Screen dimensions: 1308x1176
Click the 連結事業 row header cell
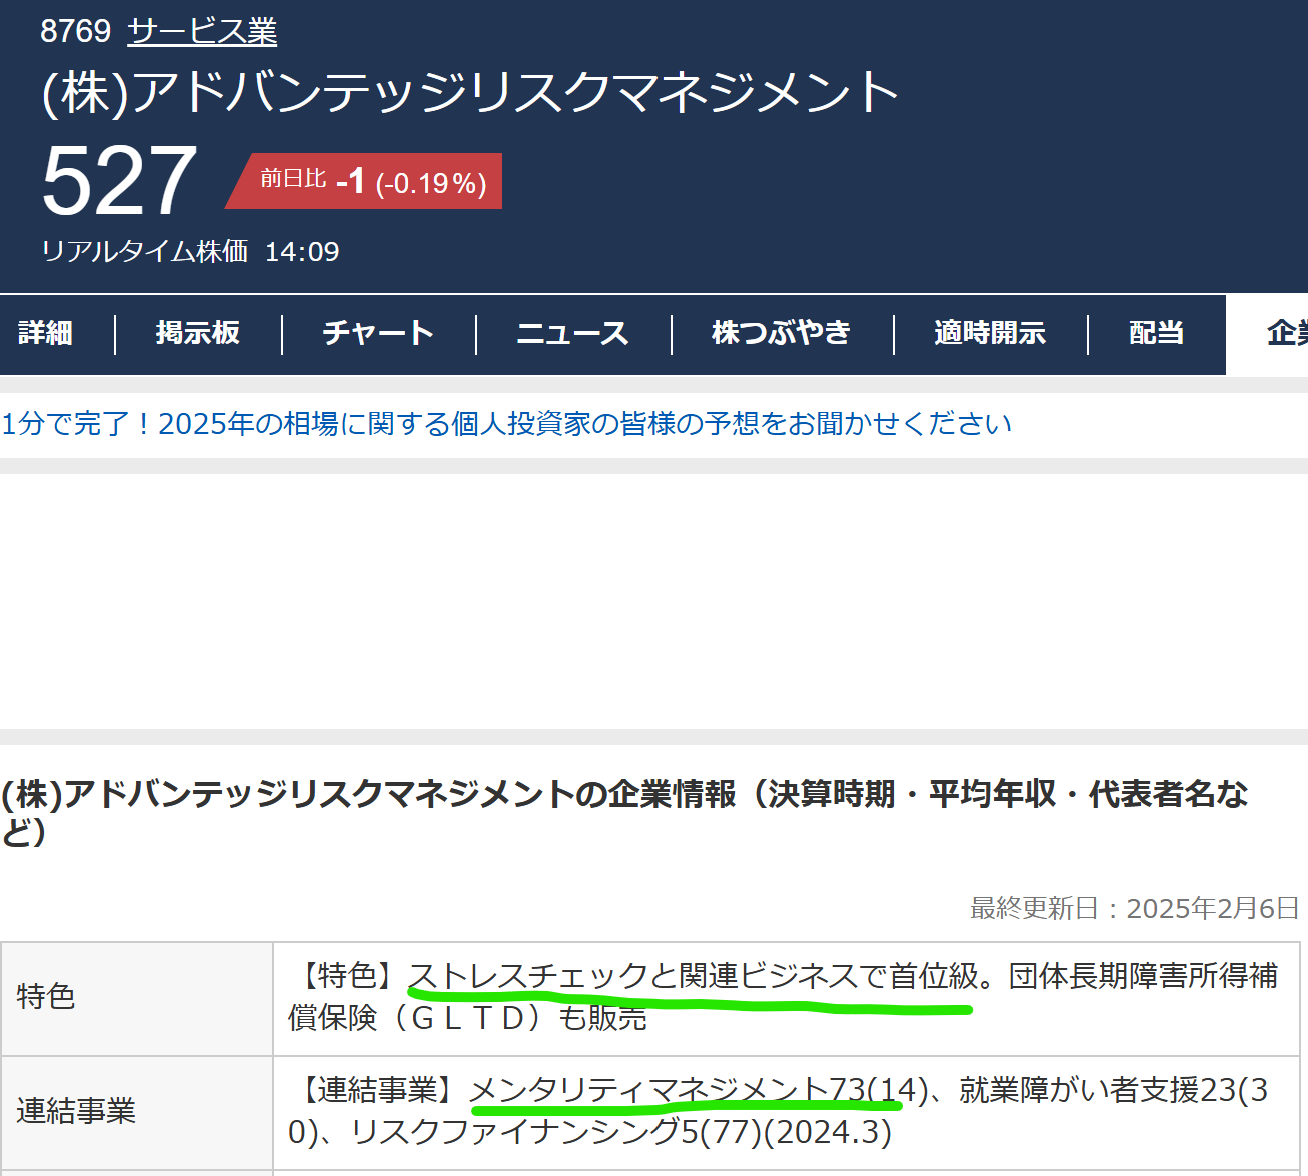coord(137,1112)
